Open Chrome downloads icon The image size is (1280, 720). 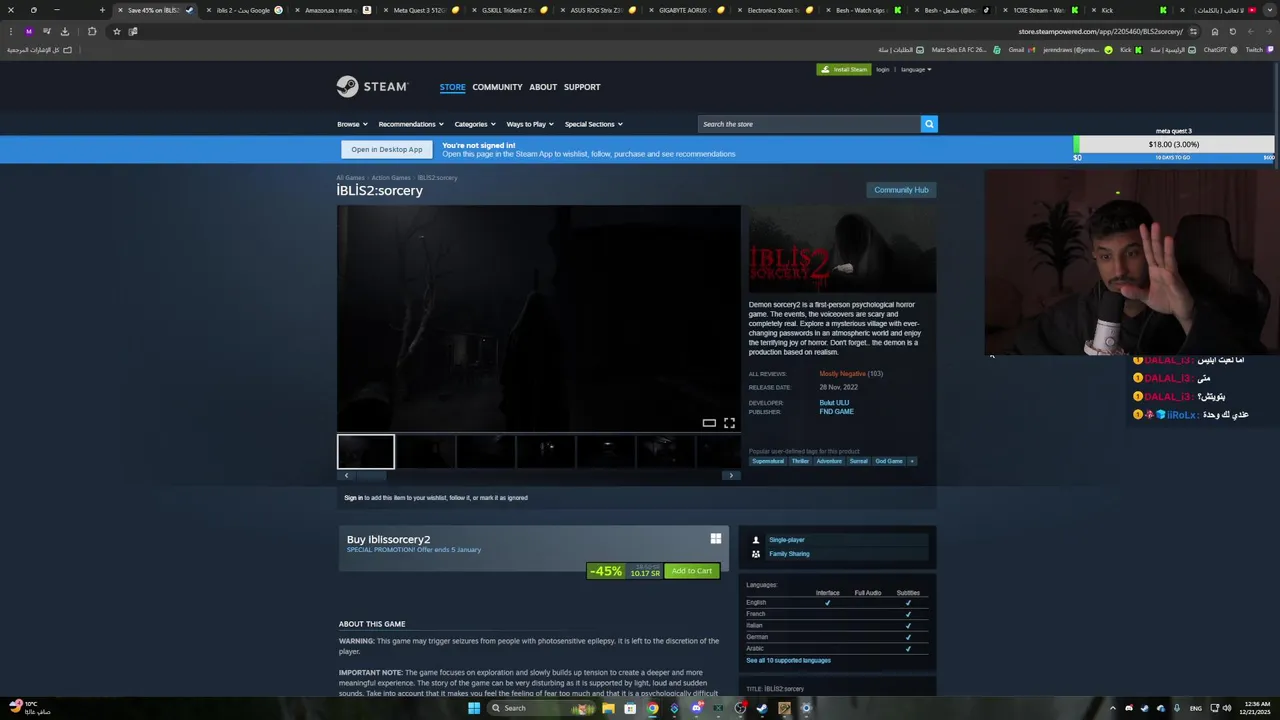[65, 31]
